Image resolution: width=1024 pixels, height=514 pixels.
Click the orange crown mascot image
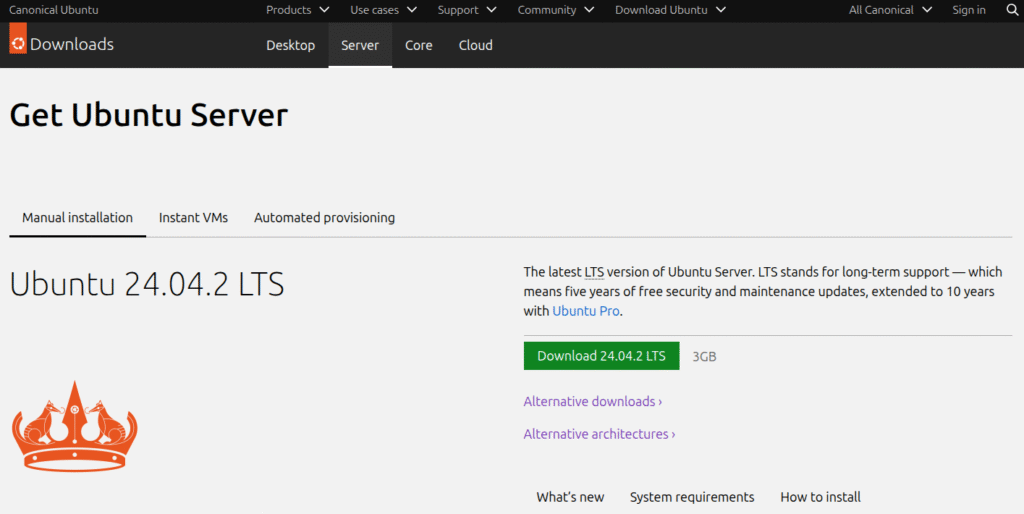click(74, 426)
